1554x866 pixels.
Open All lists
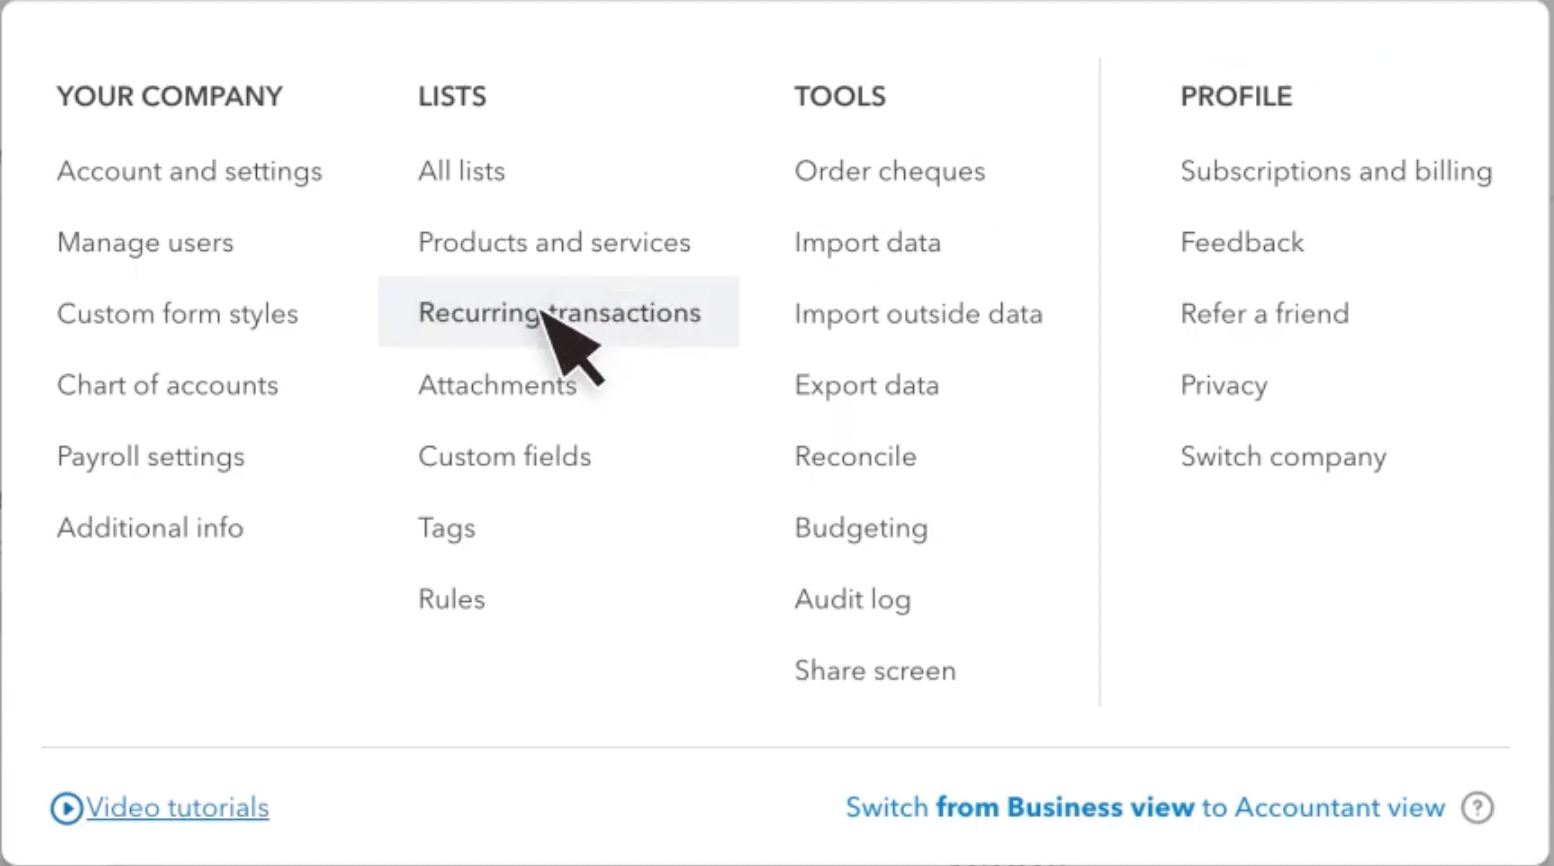461,171
